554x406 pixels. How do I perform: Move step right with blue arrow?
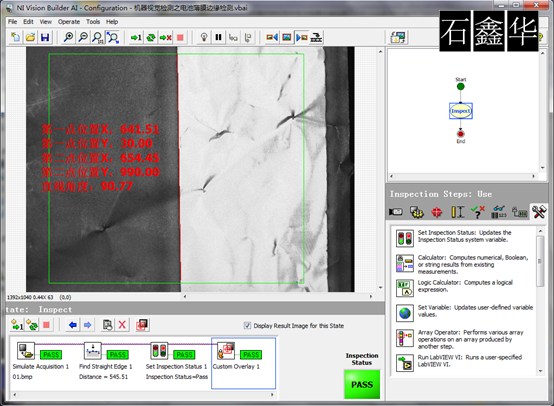[88, 325]
